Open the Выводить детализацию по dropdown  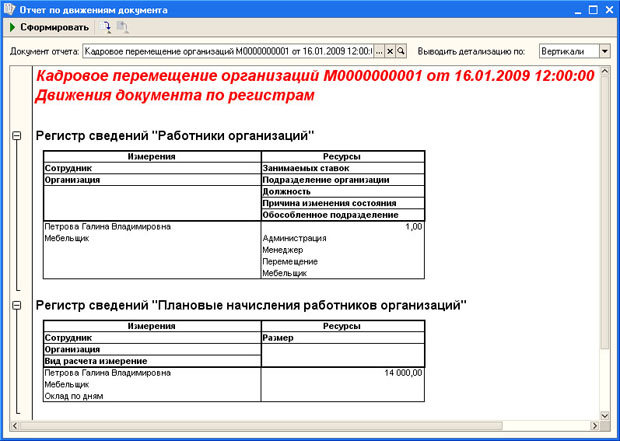[x=605, y=51]
